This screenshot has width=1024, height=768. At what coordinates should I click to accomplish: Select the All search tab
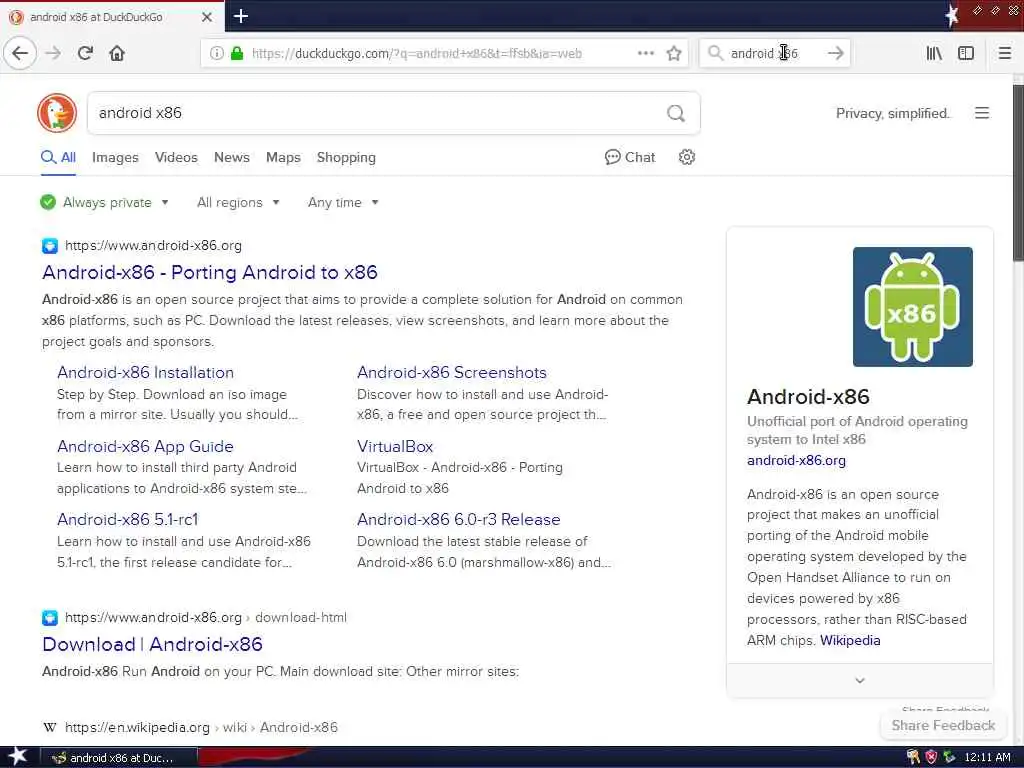58,157
